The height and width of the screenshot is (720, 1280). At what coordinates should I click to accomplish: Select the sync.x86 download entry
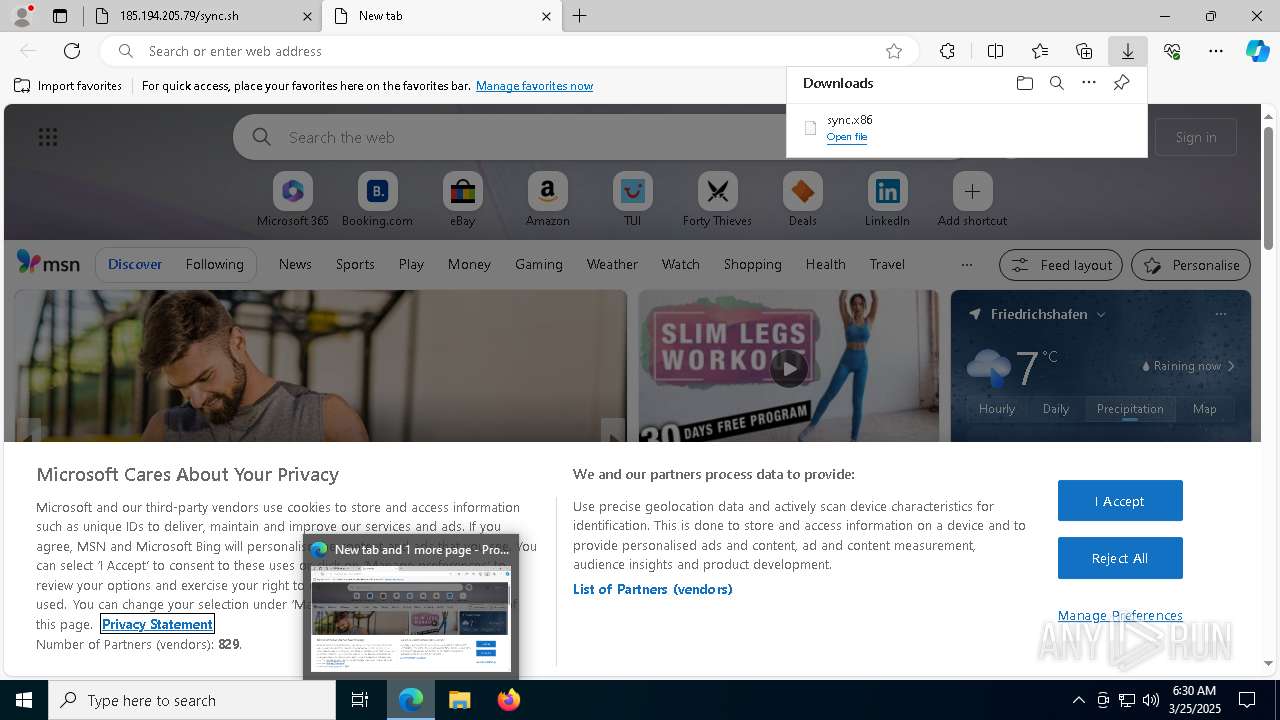coord(966,128)
